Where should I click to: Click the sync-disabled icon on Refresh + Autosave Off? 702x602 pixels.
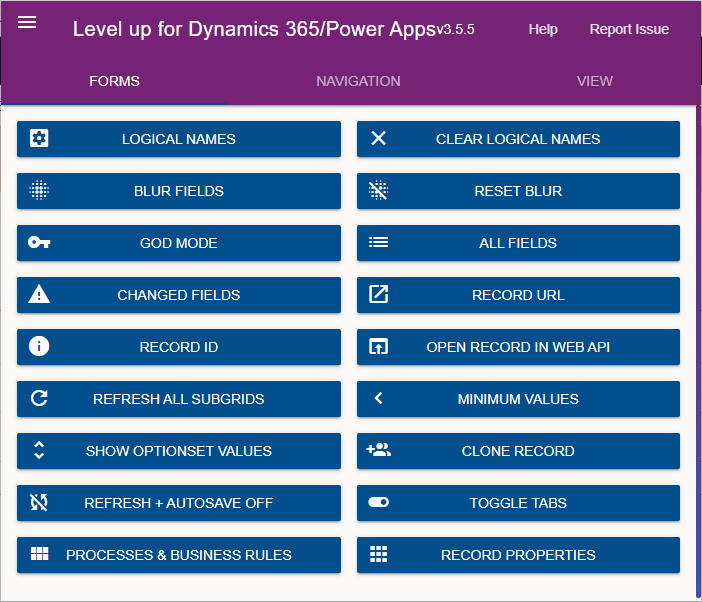click(x=39, y=502)
